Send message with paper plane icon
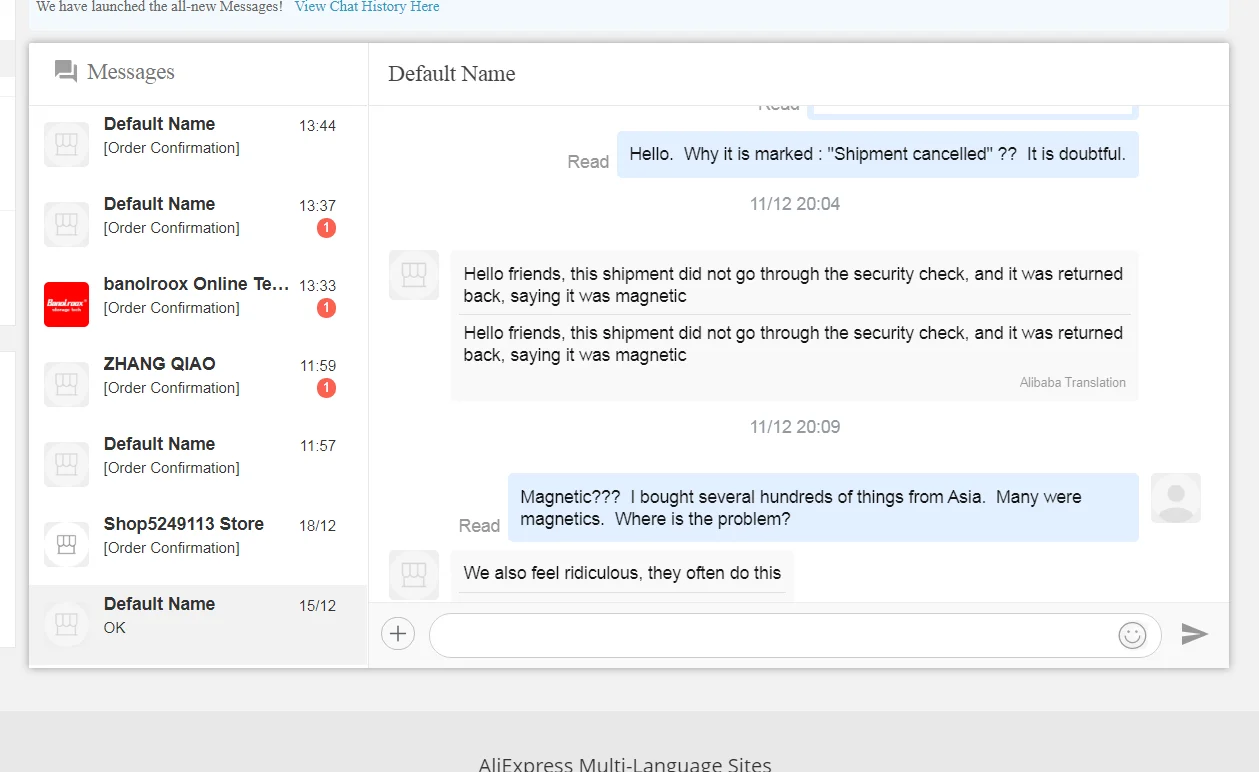This screenshot has height=772, width=1259. click(1195, 634)
